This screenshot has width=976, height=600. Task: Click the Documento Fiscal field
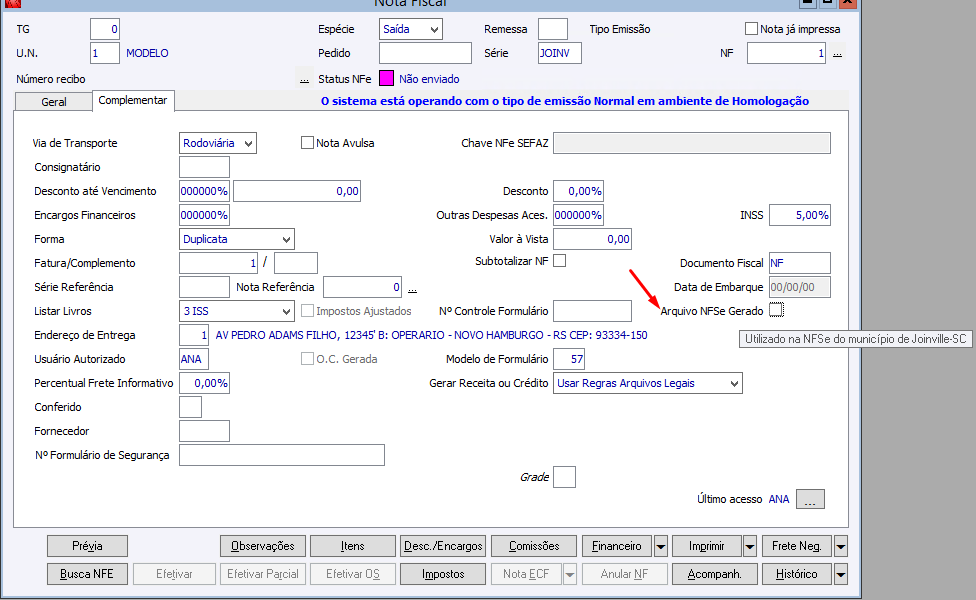(800, 263)
